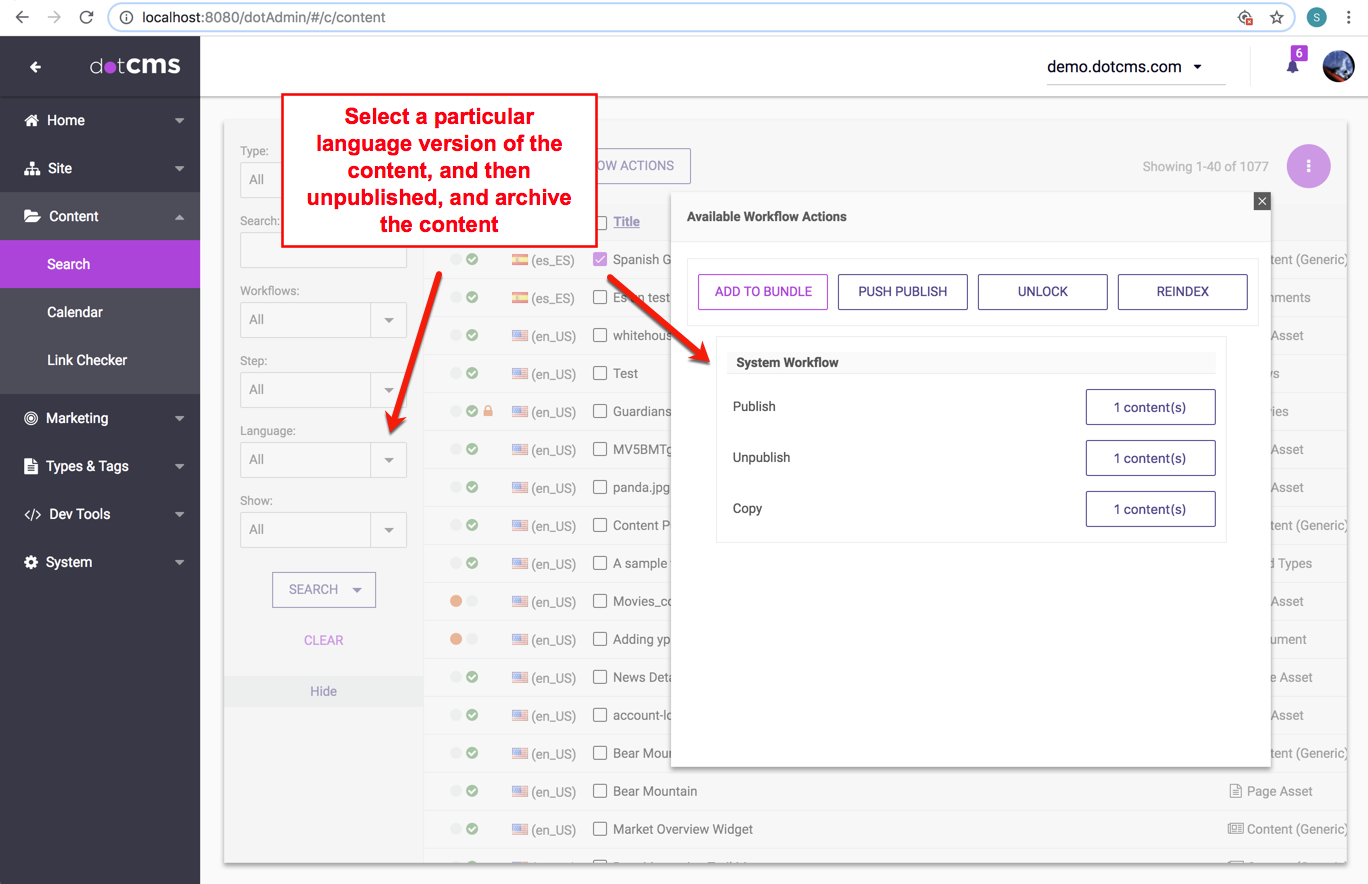Viewport: 1368px width, 884px height.
Task: Expand the Workflows filter dropdown
Action: pos(388,320)
